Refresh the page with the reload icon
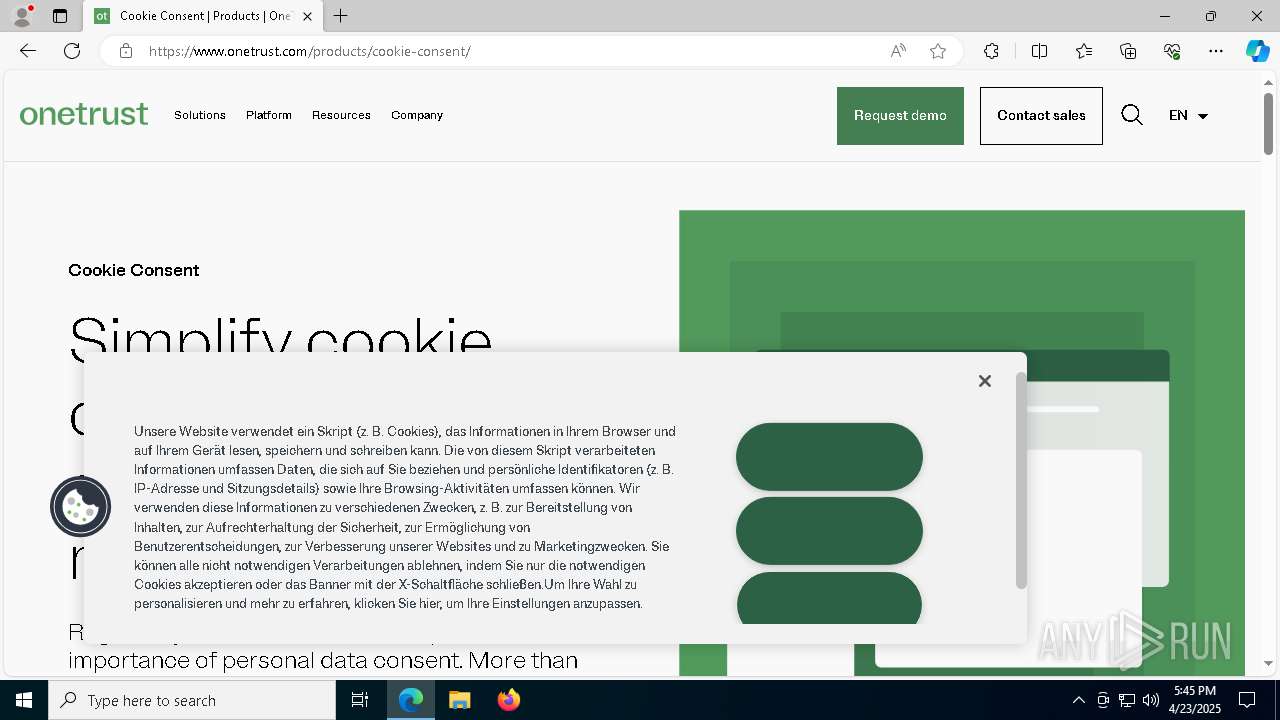Viewport: 1280px width, 720px height. [x=72, y=51]
